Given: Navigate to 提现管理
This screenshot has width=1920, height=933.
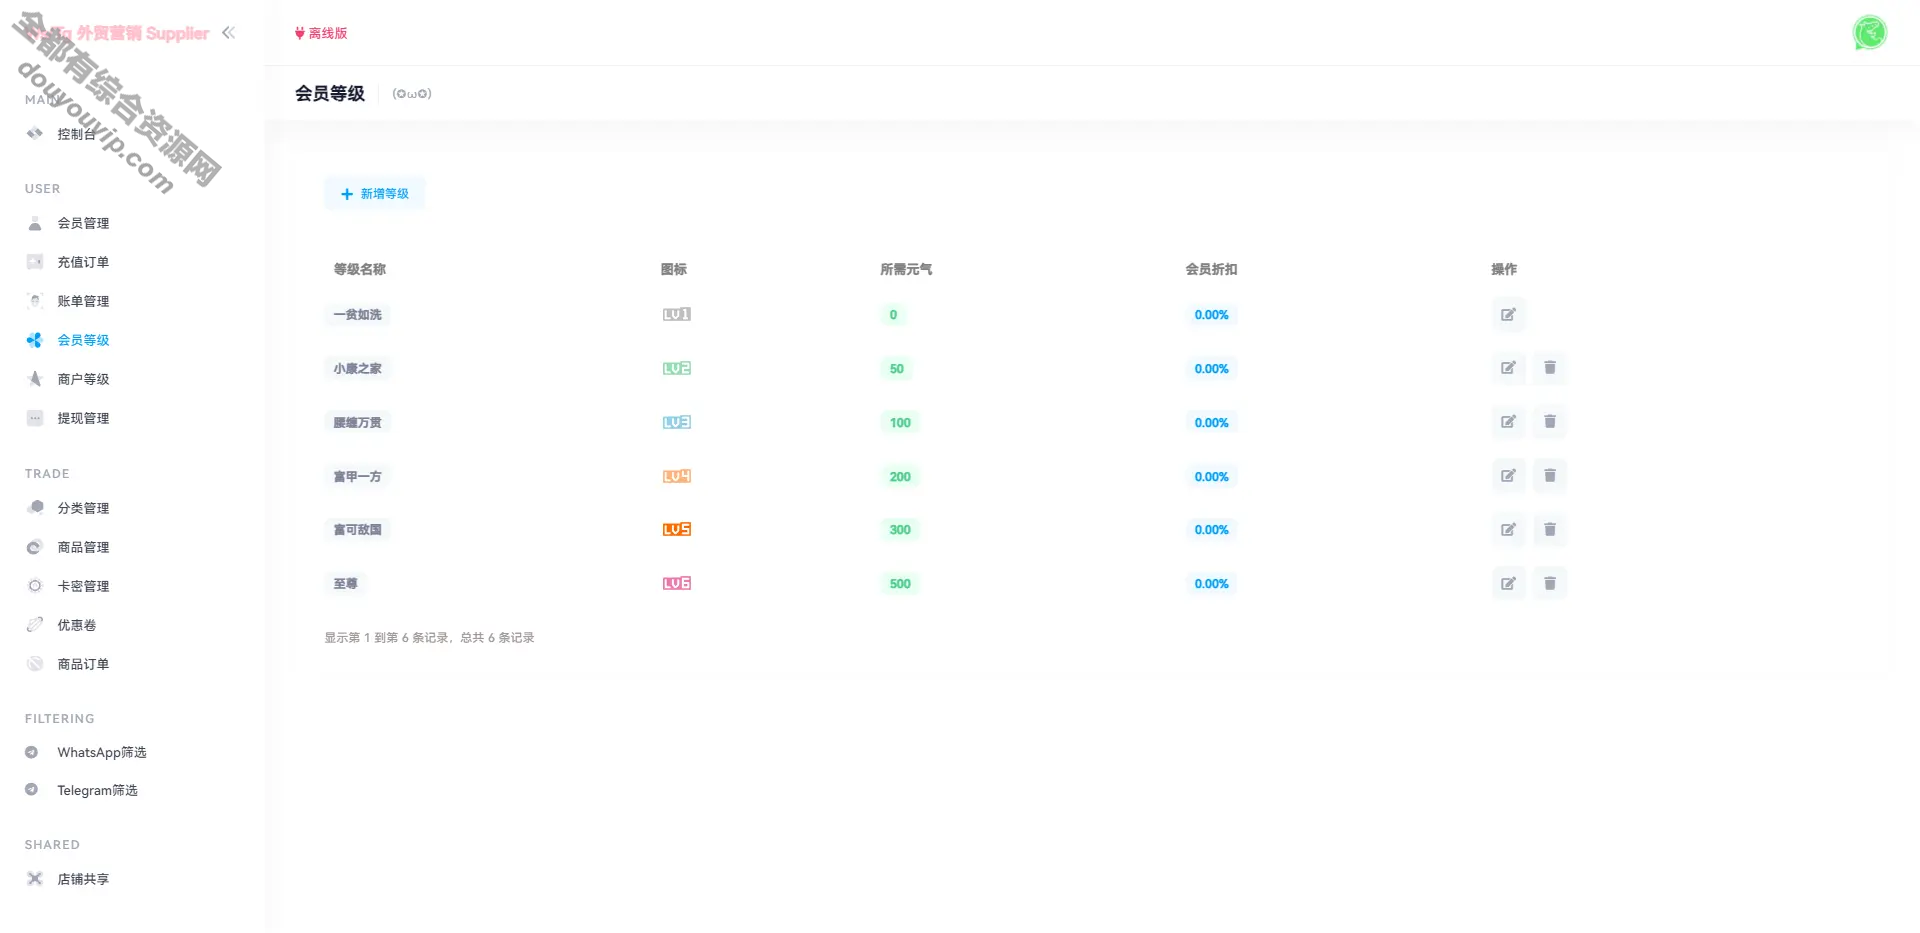Looking at the screenshot, I should (x=83, y=419).
